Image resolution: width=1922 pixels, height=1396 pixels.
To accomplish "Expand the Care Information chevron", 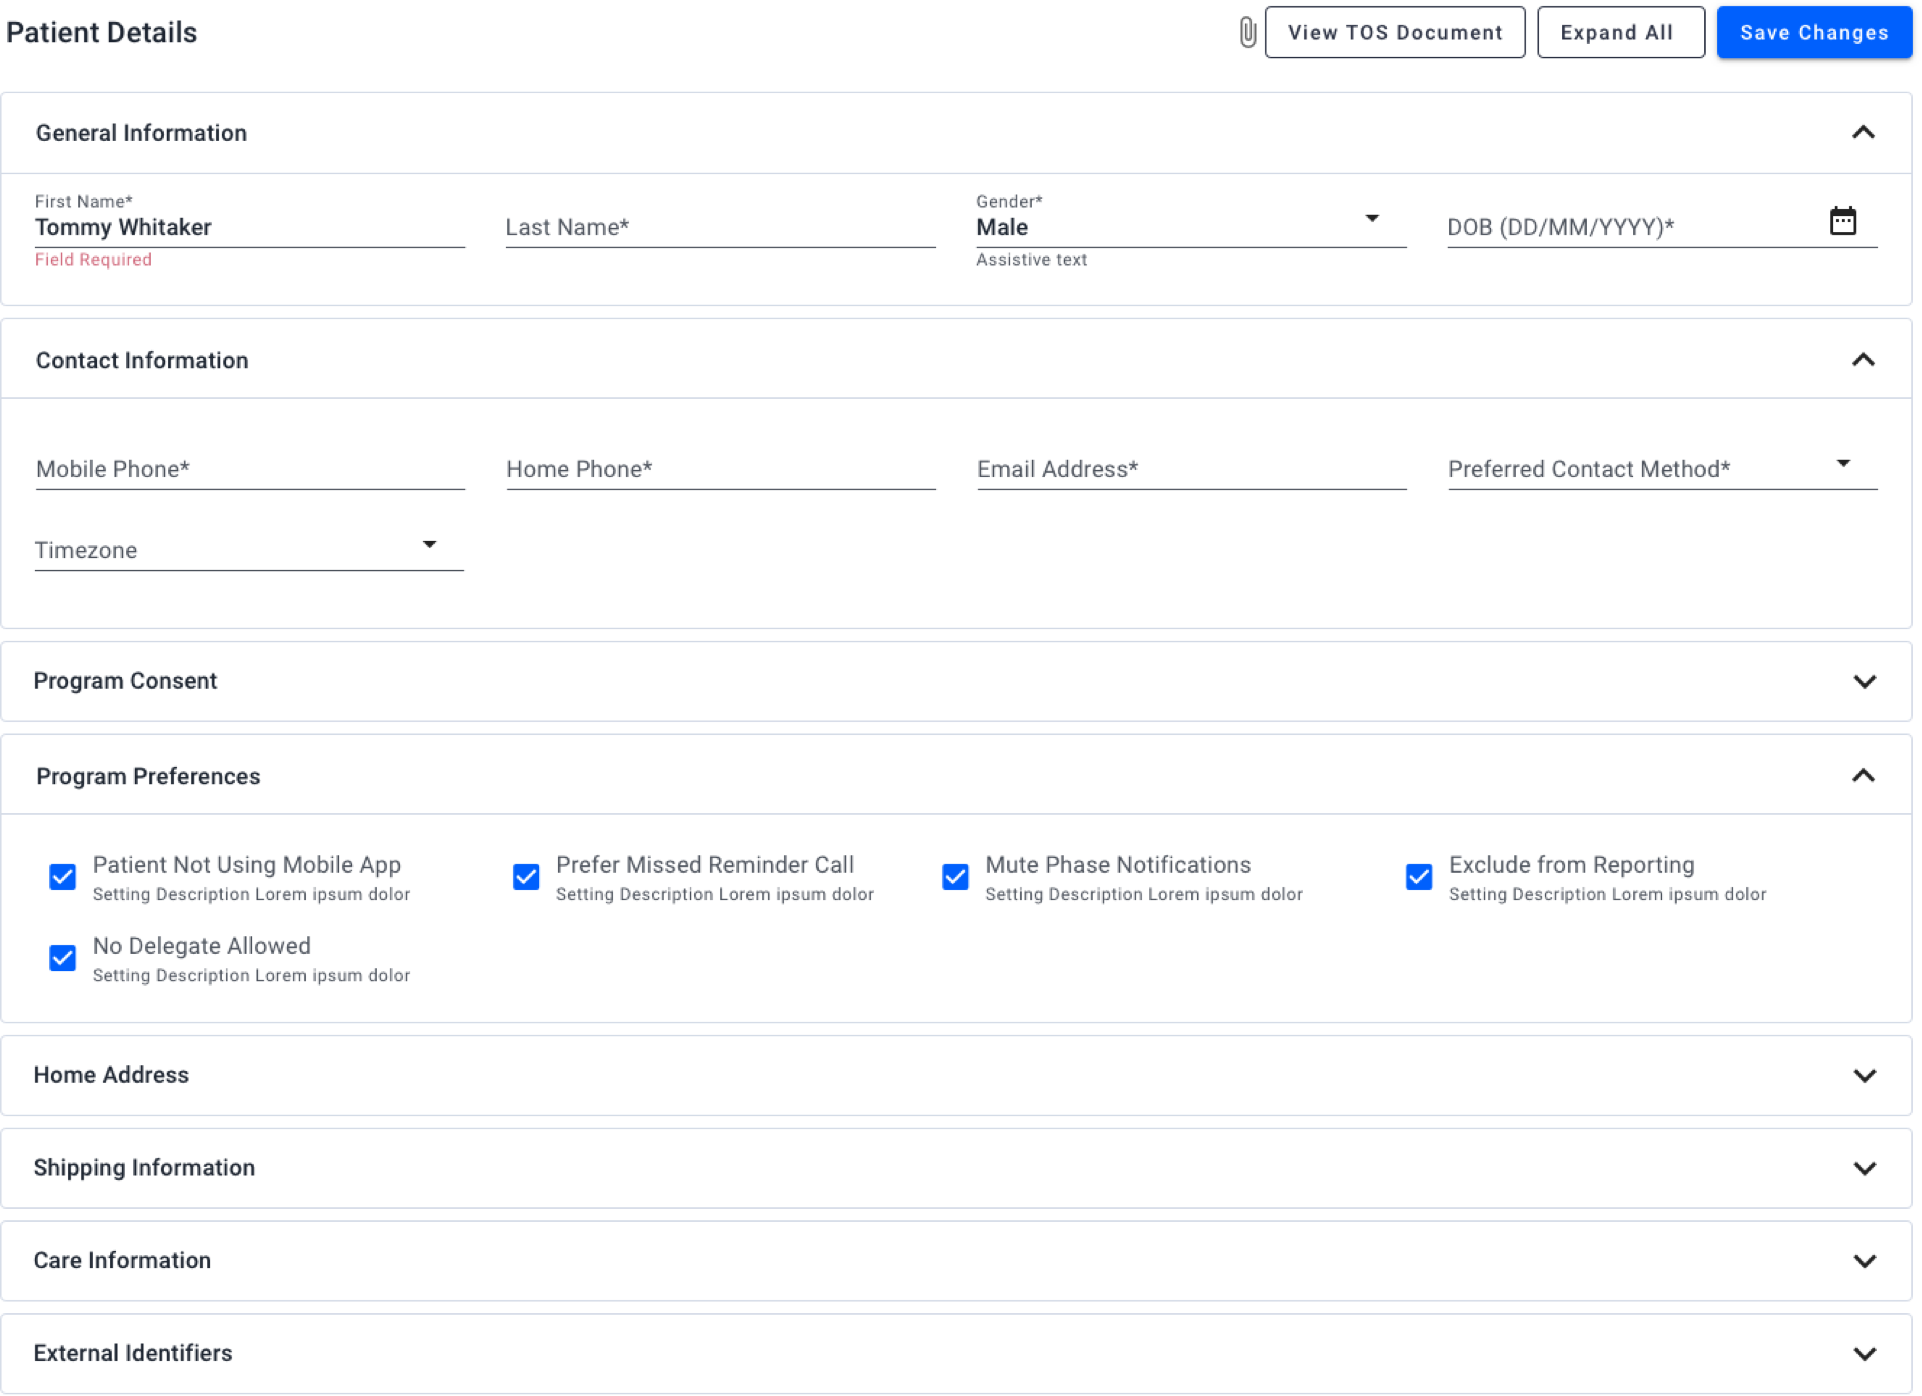I will pos(1864,1261).
